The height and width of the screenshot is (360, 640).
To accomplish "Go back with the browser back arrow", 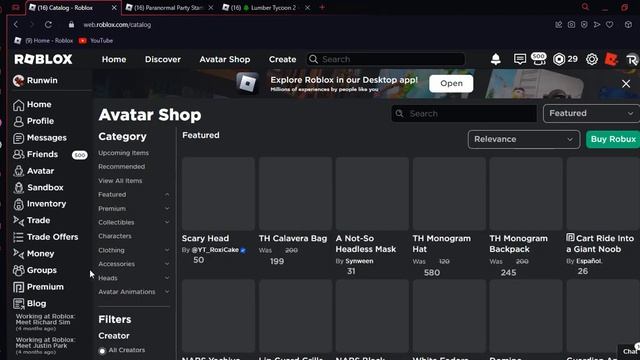I will pyautogui.click(x=16, y=24).
